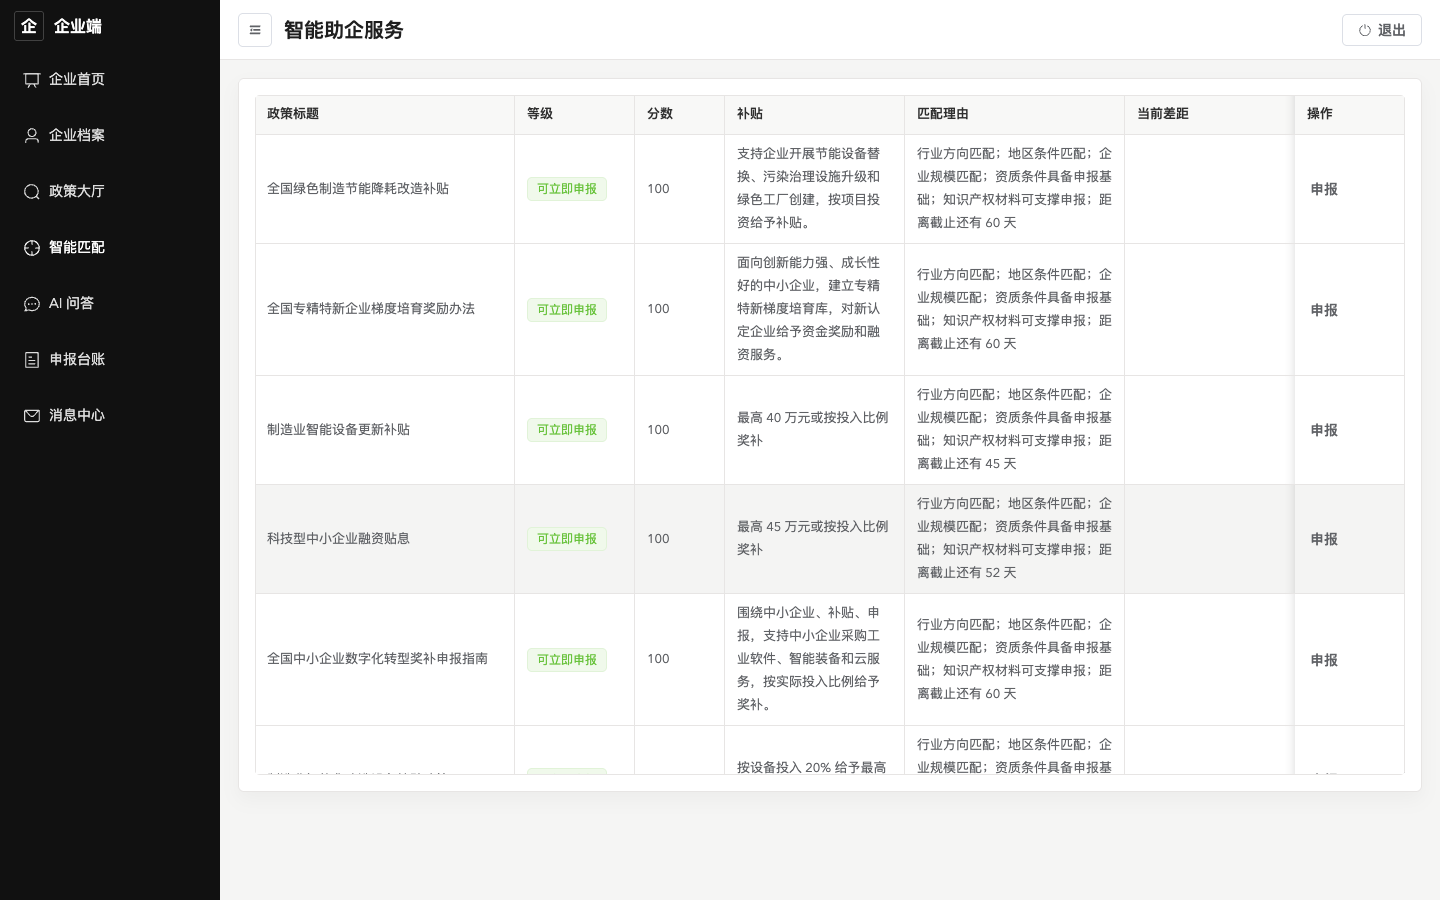Apply to 制造业智能设备更新补贴 via 申报
Image resolution: width=1440 pixels, height=900 pixels.
coord(1324,430)
